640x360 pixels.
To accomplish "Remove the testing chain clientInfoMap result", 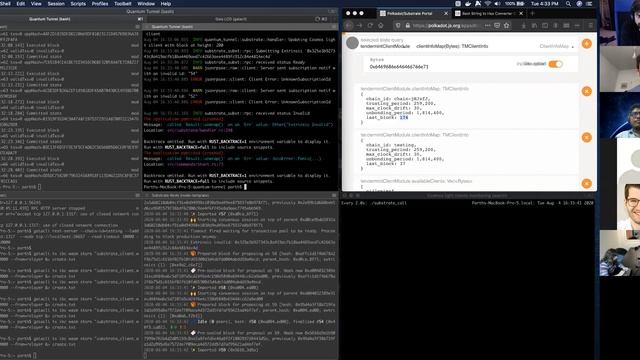I will pos(587,138).
